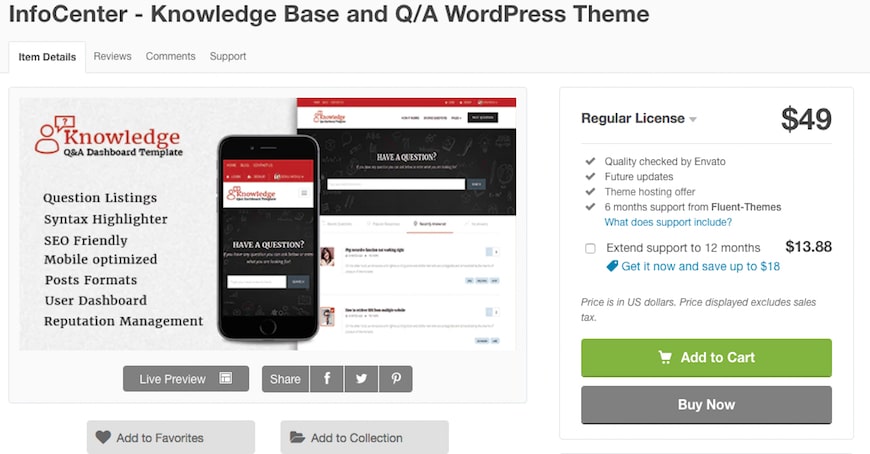Image resolution: width=870 pixels, height=454 pixels.
Task: Click 'Get it now and save up to $18'
Action: [x=700, y=266]
